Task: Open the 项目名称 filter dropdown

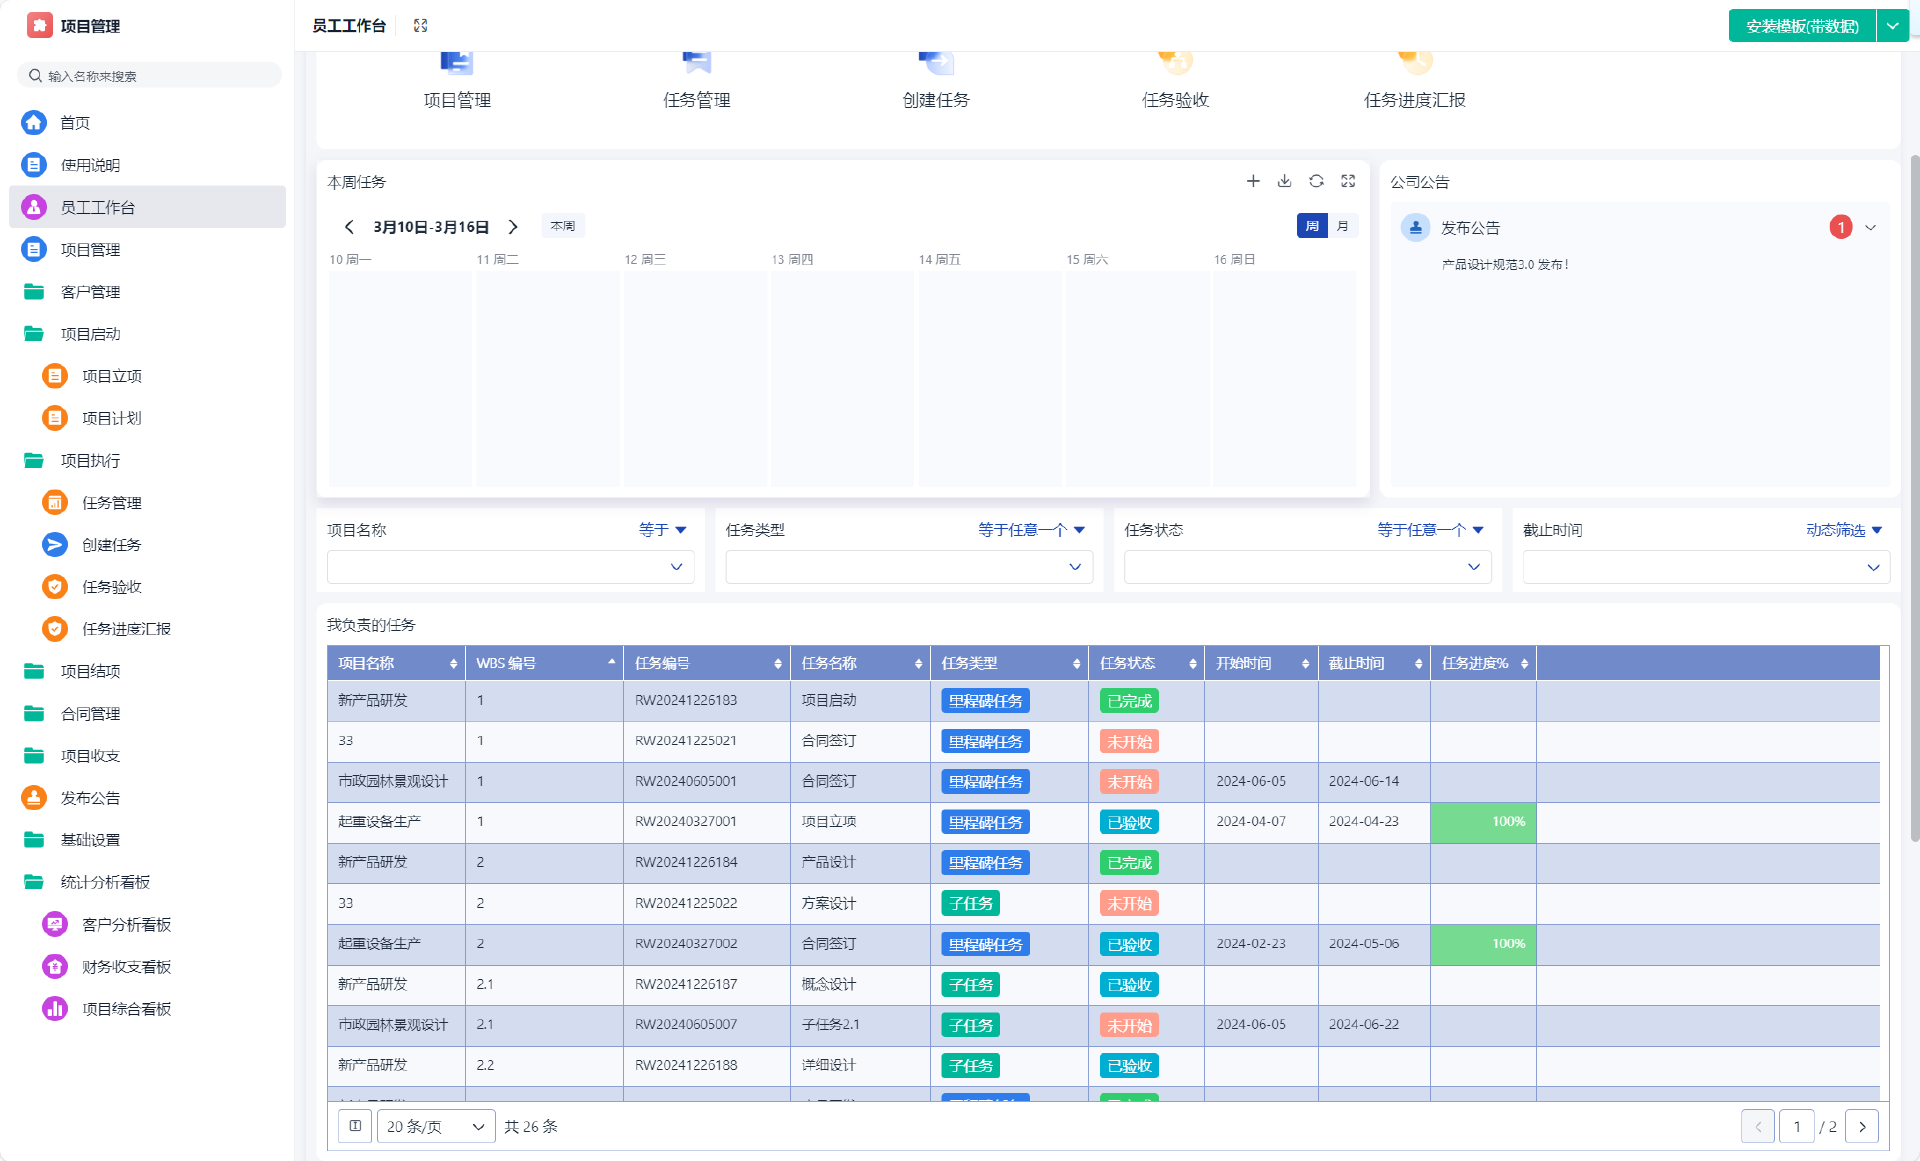Action: click(510, 567)
